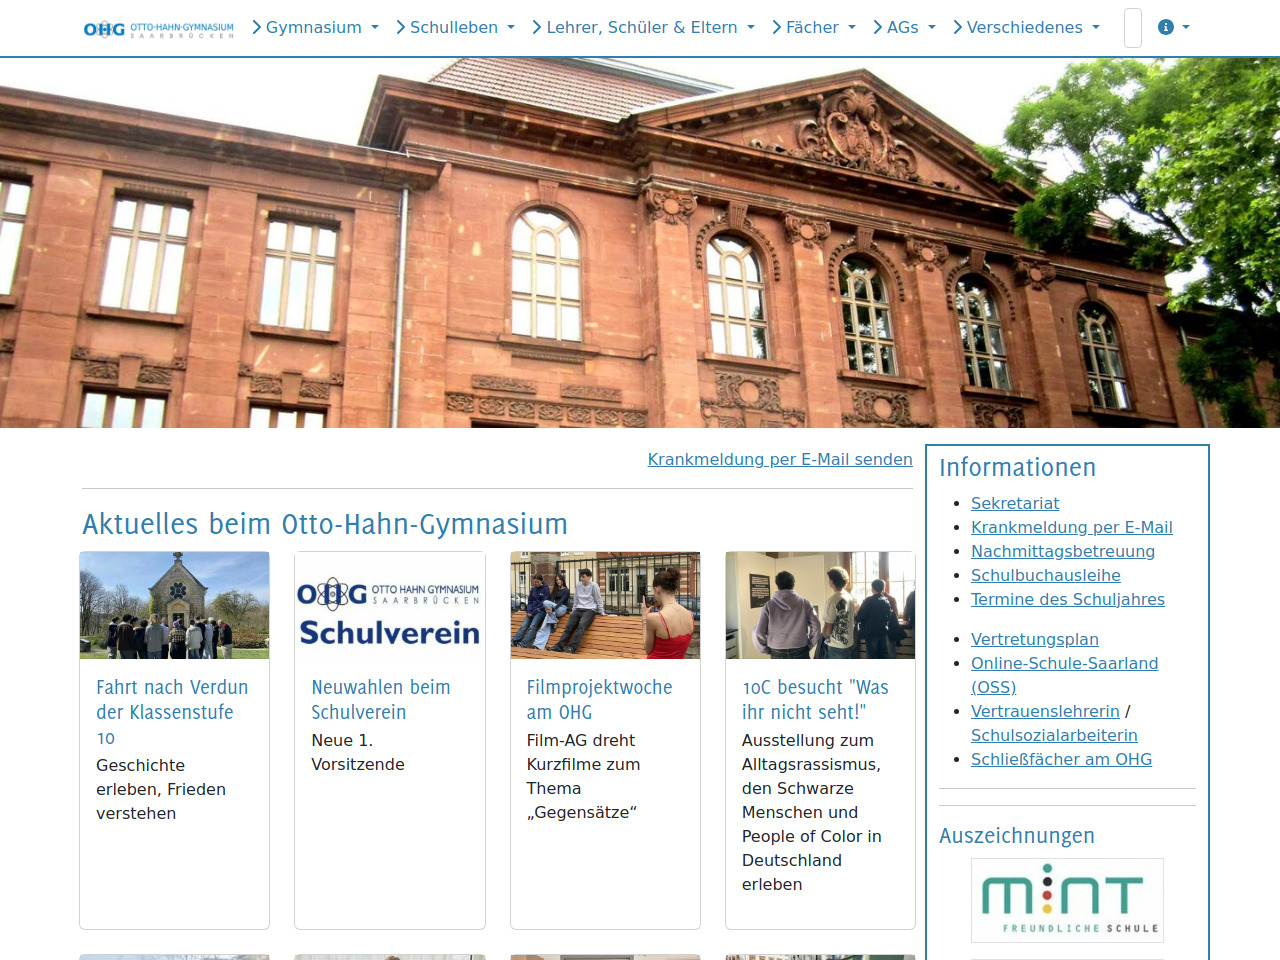The height and width of the screenshot is (960, 1280).
Task: Go to Termine des Schuljahres
Action: click(x=1068, y=600)
